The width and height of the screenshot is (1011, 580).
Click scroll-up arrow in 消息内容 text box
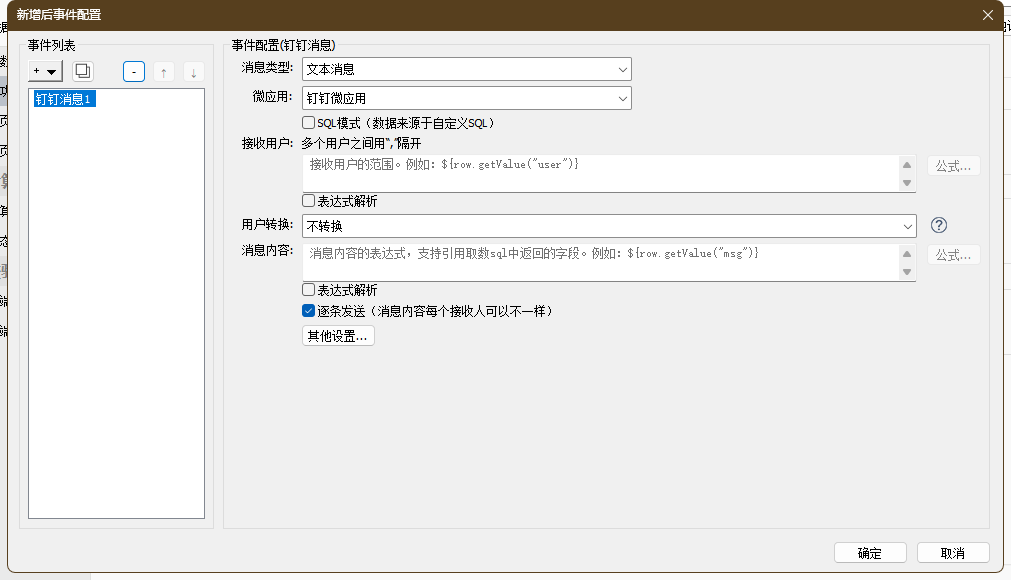(x=907, y=254)
